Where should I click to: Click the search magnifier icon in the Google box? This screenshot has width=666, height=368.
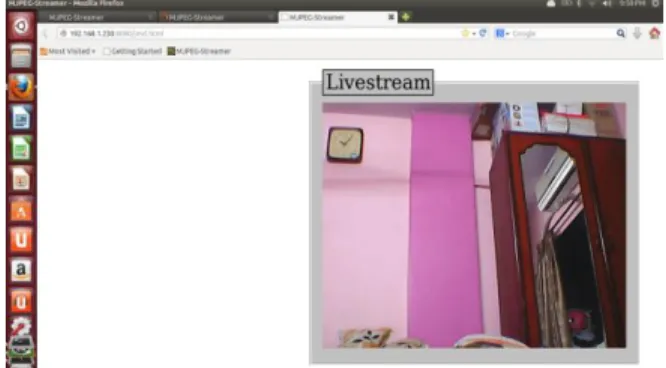[621, 33]
